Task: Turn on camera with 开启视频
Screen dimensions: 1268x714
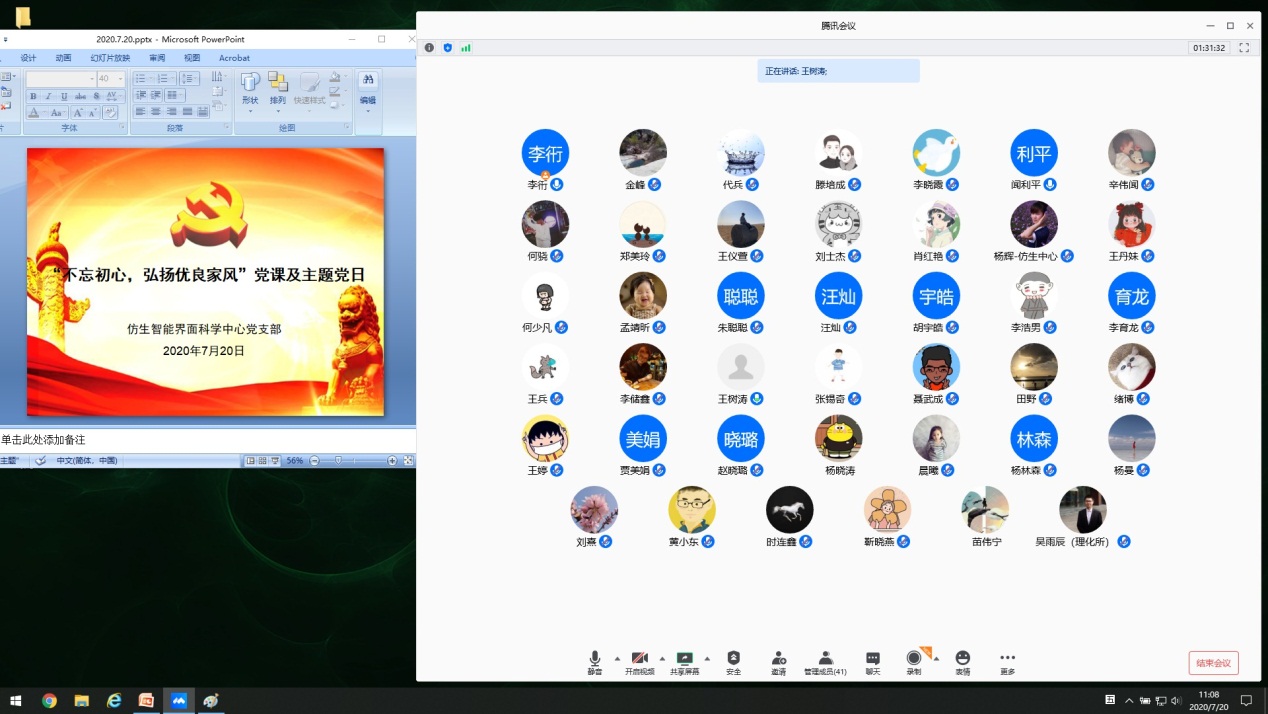Action: click(x=639, y=658)
